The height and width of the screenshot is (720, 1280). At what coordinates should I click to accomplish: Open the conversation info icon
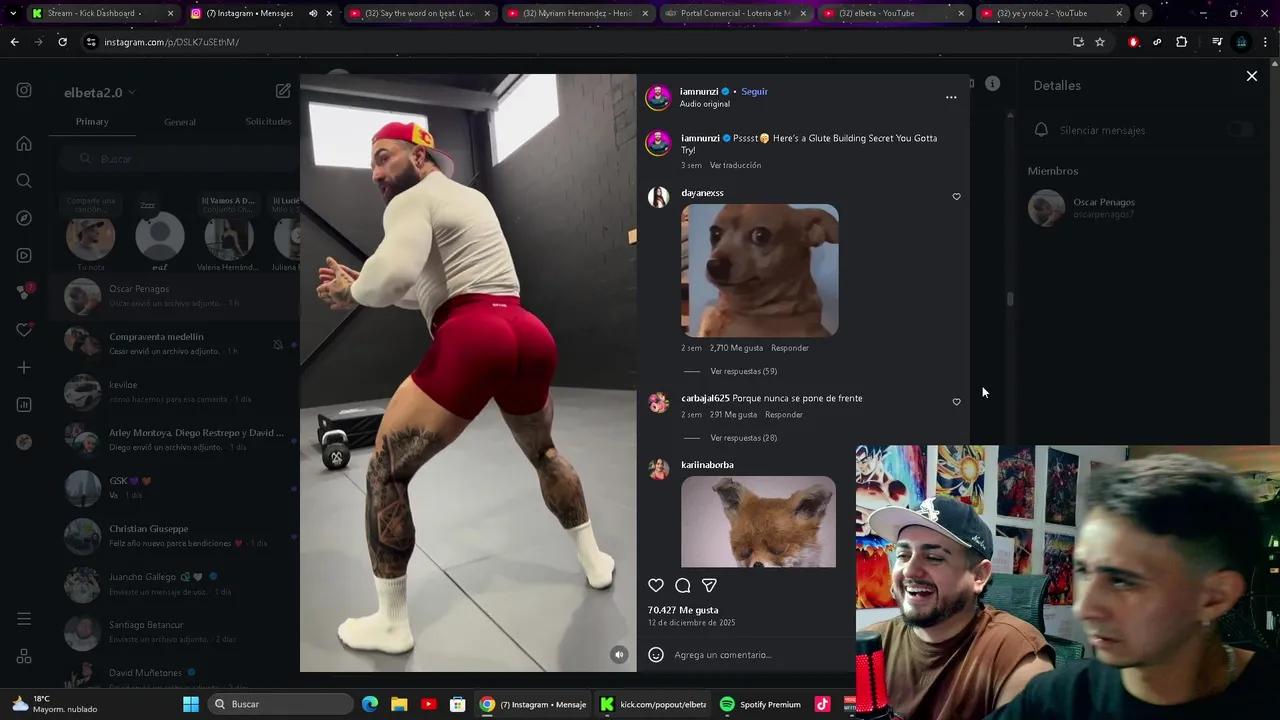992,84
